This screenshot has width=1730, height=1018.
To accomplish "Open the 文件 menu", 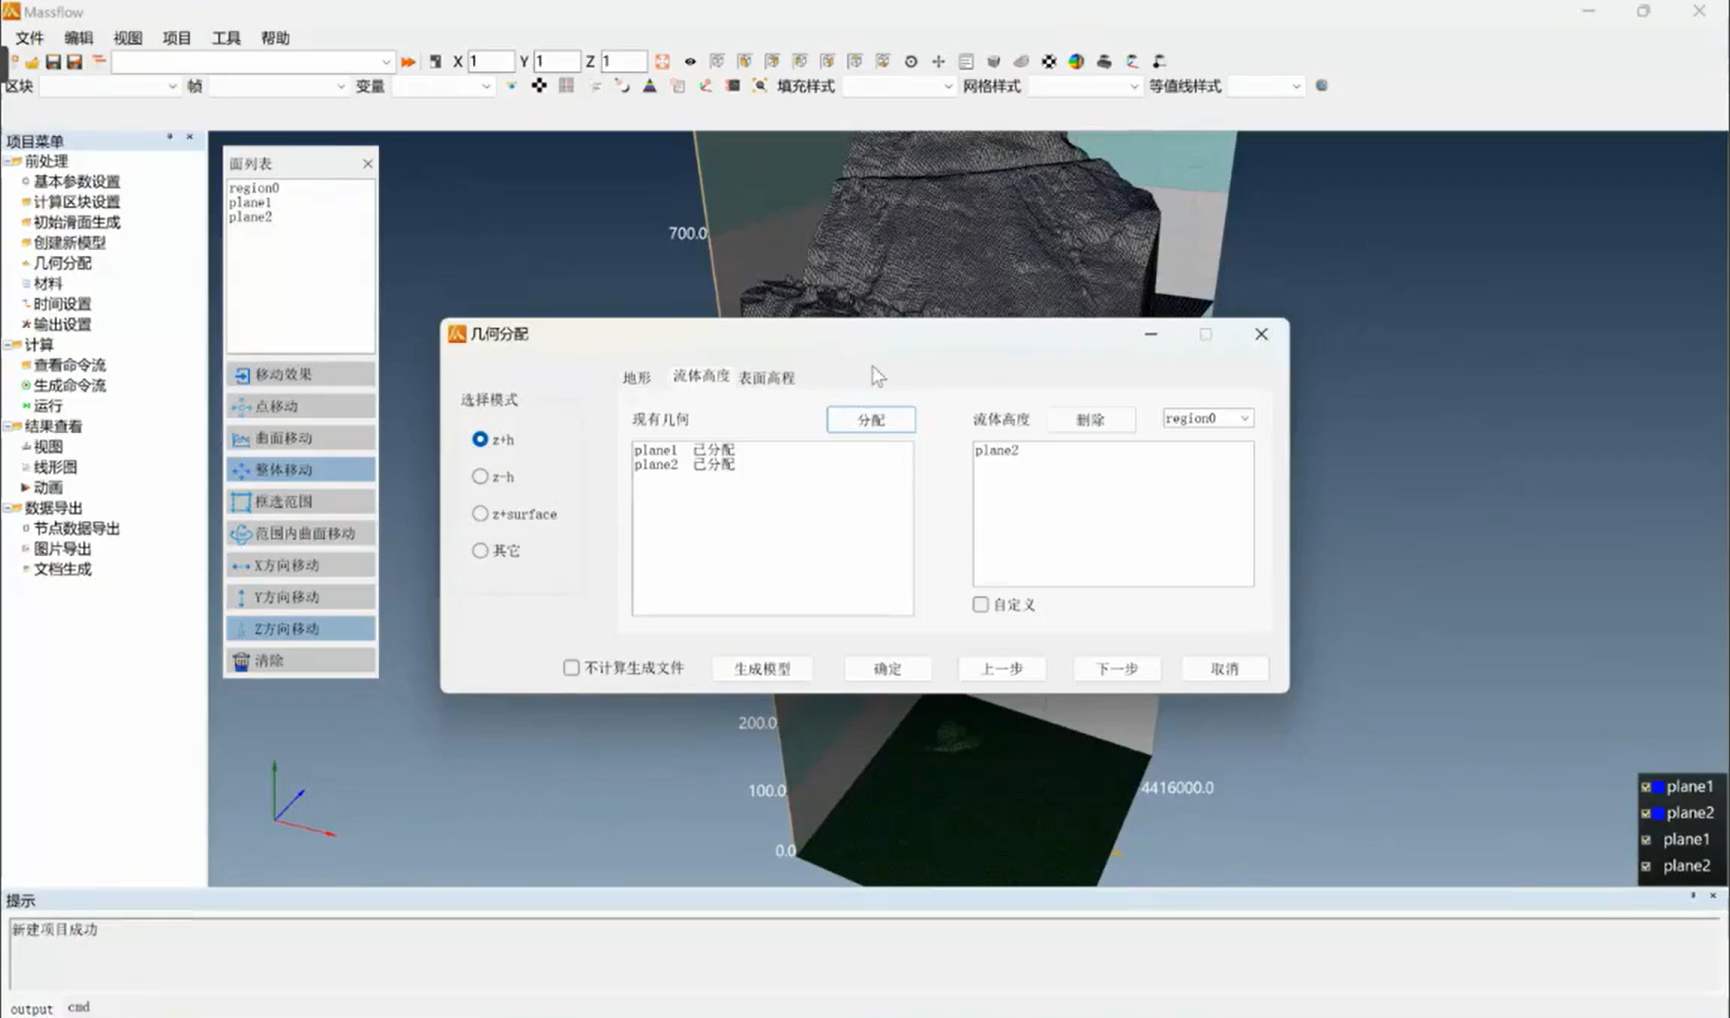I will coord(30,38).
